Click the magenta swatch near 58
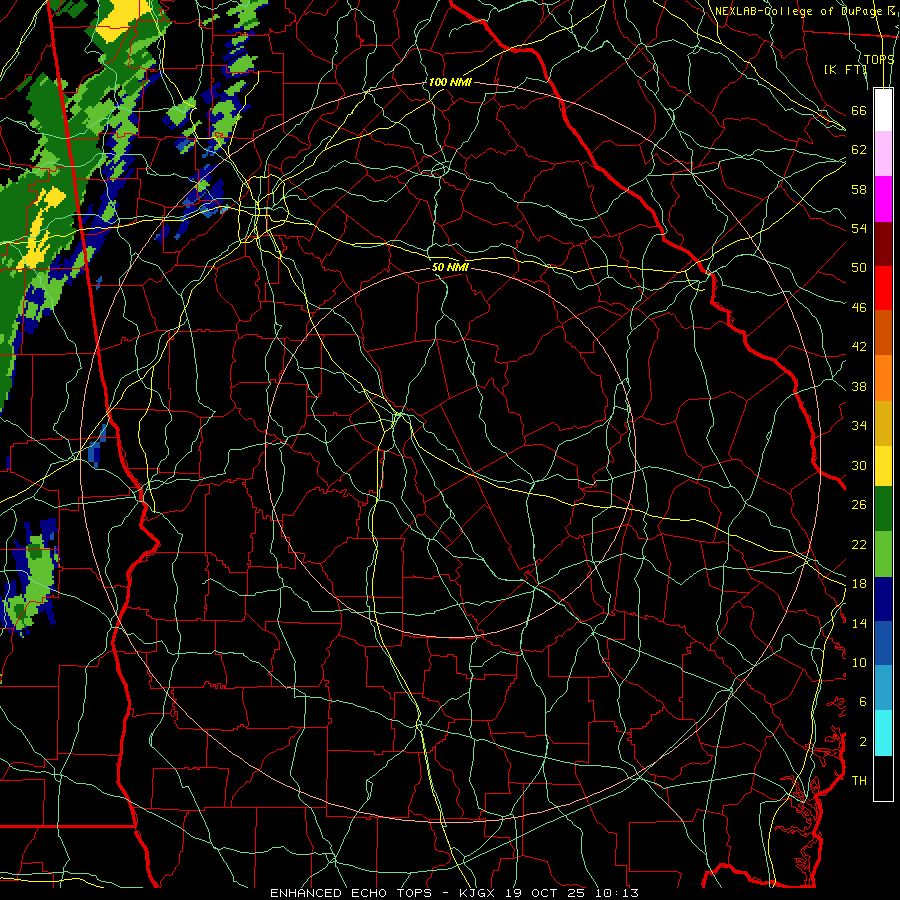Screen dimensions: 900x900 click(x=883, y=199)
